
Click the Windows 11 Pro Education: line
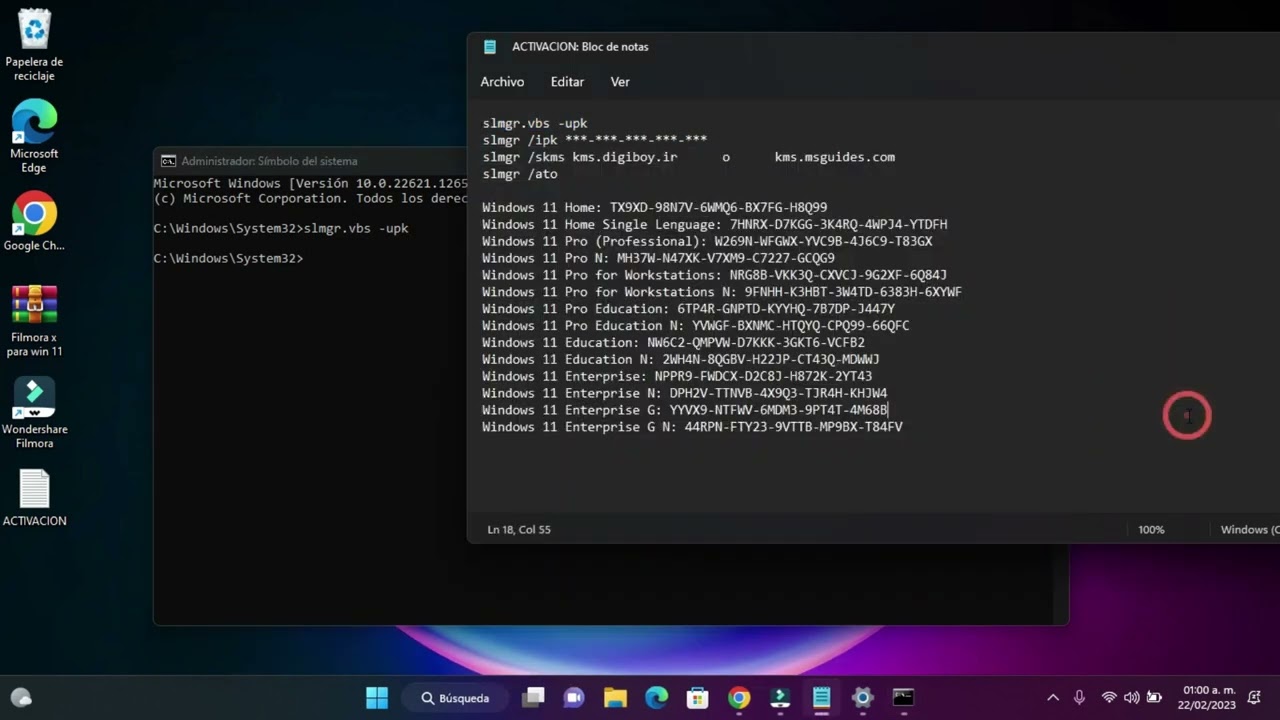click(688, 309)
